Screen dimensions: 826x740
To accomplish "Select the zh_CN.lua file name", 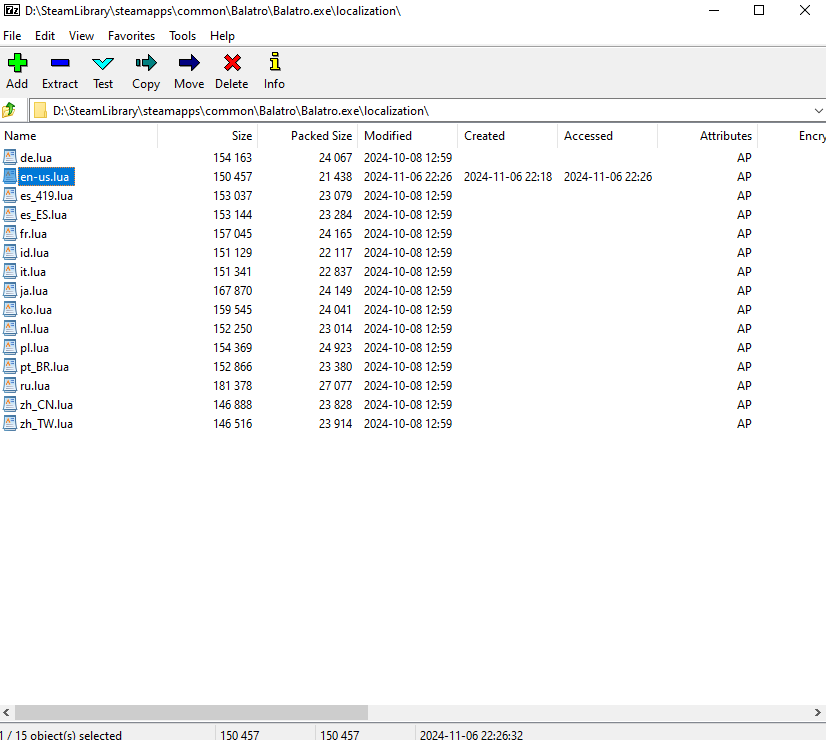I will 46,404.
